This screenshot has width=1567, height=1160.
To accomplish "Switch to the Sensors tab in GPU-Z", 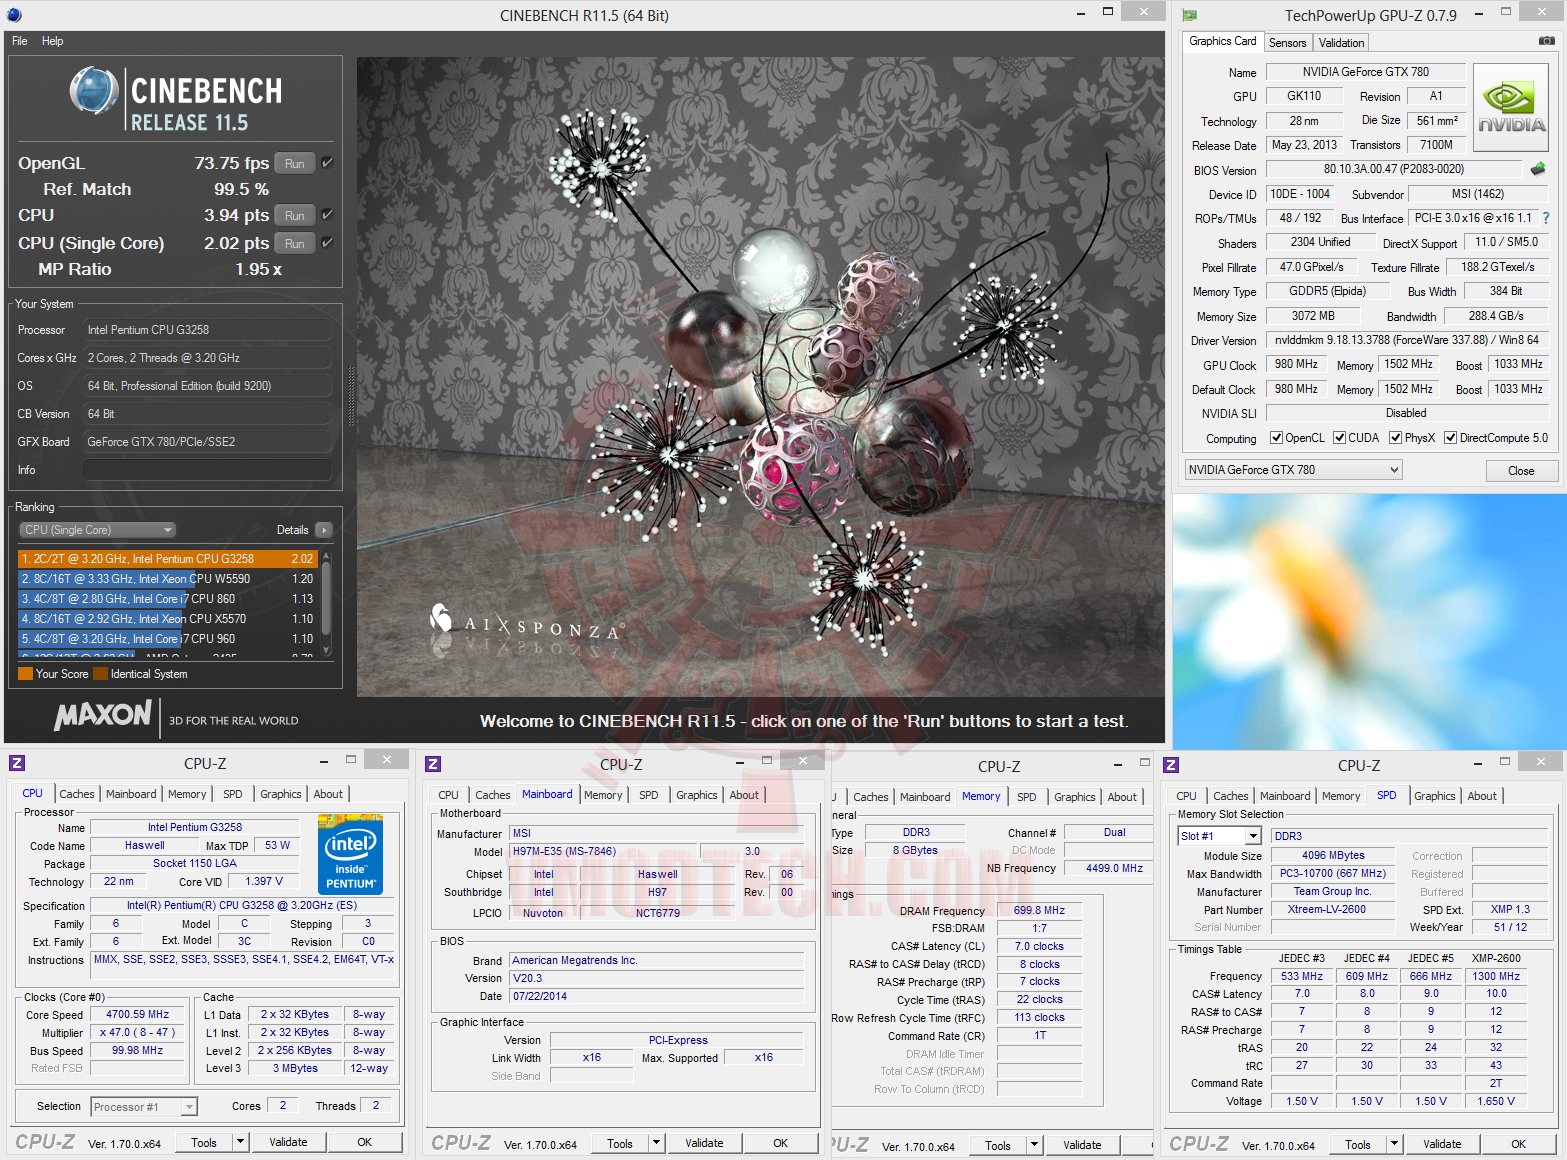I will (x=1287, y=43).
